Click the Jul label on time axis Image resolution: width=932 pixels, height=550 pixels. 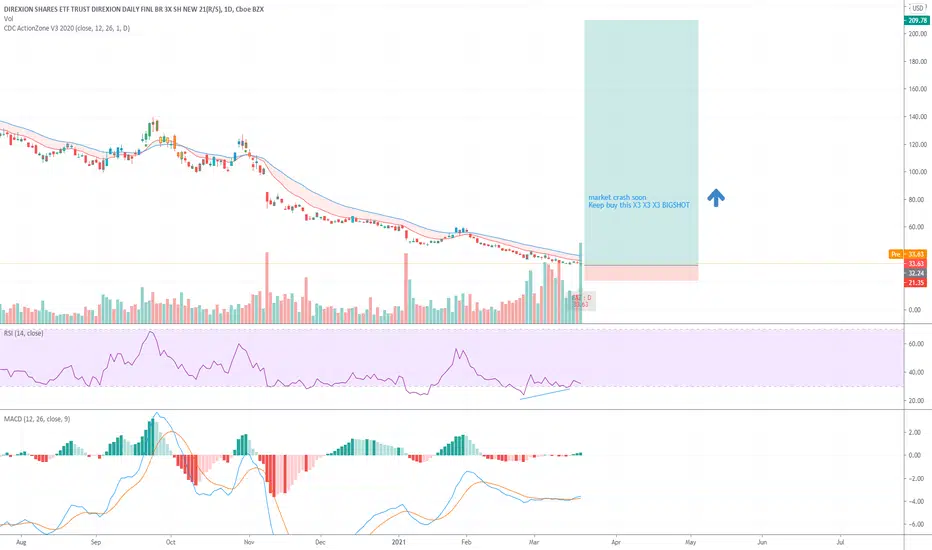pos(840,542)
